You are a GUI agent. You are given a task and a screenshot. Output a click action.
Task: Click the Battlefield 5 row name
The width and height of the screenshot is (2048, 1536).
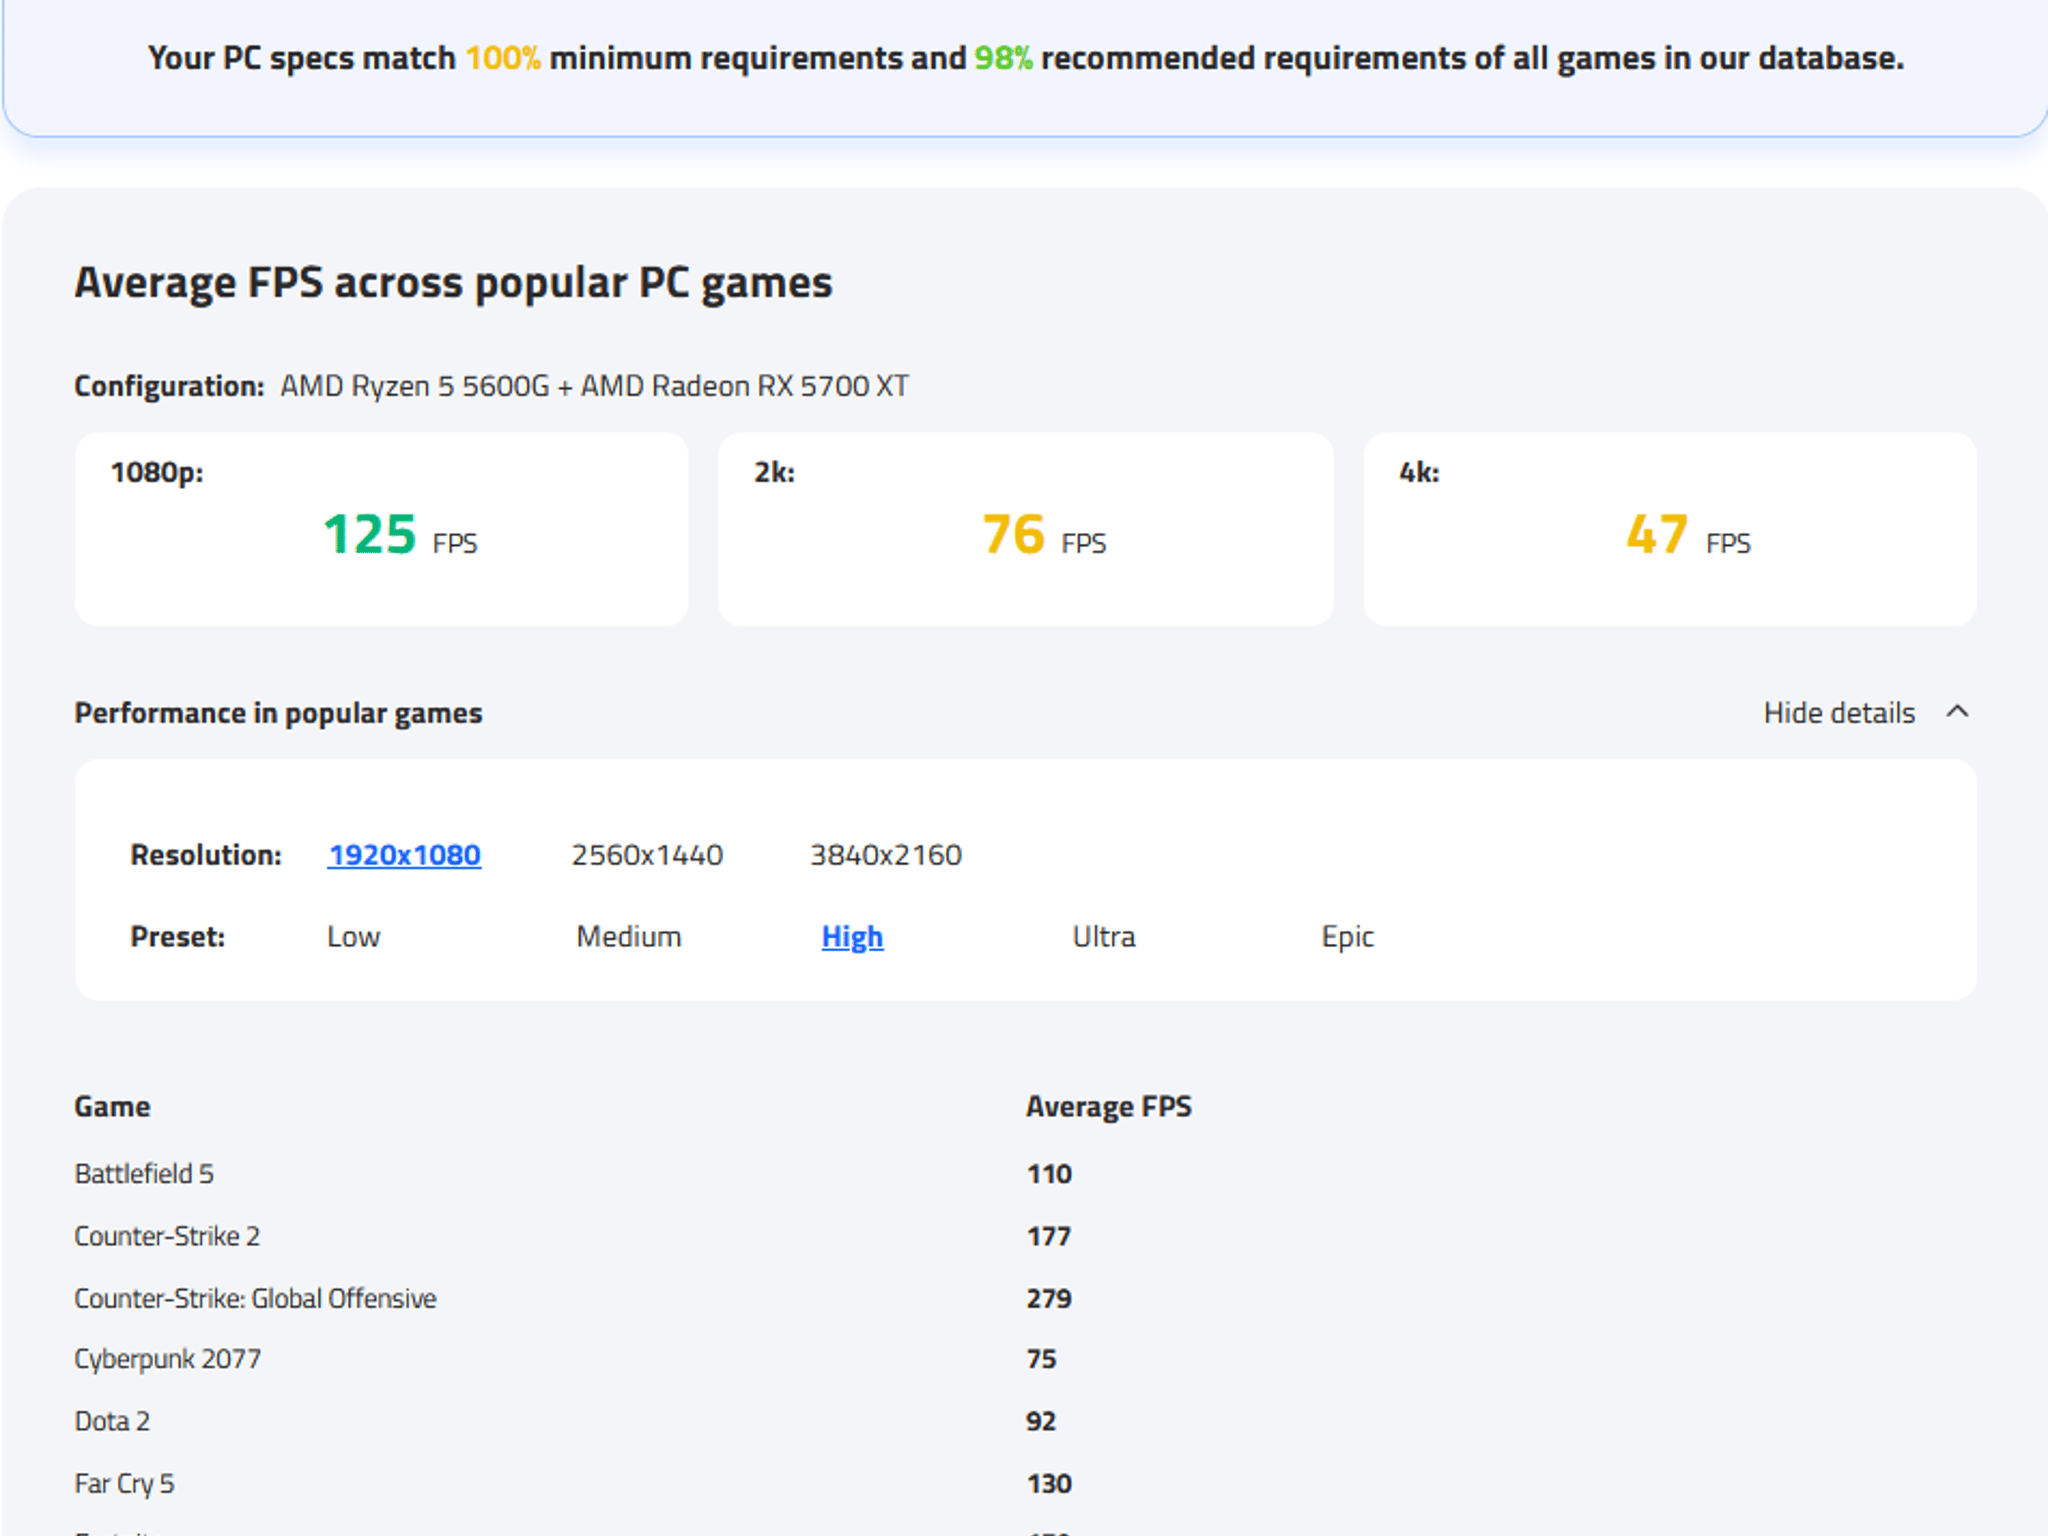pyautogui.click(x=144, y=1174)
